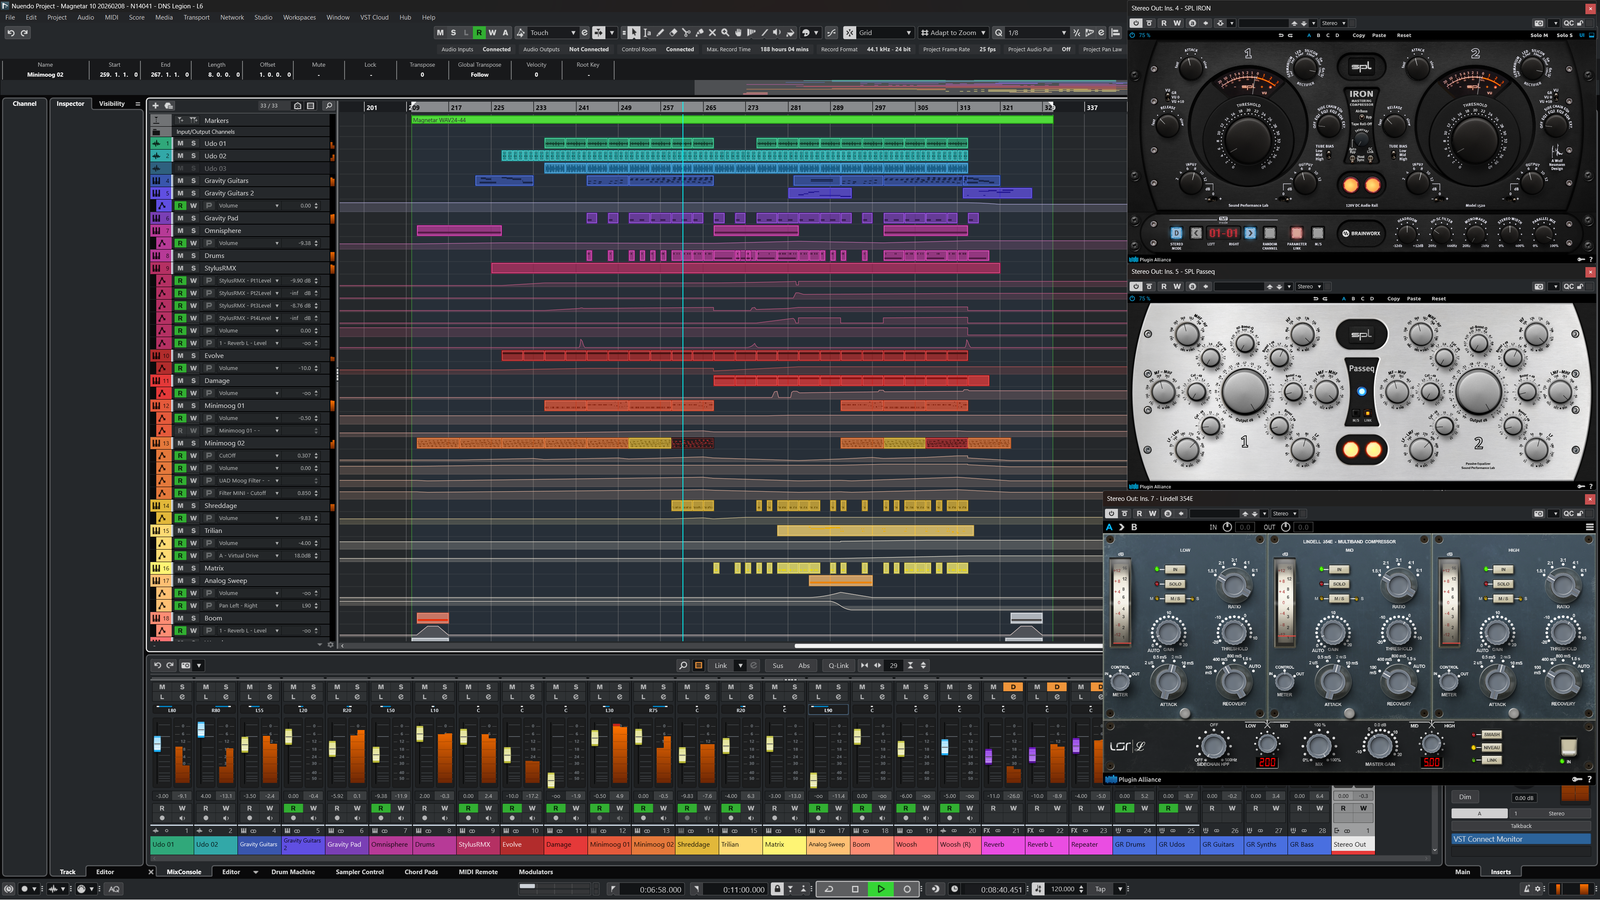The width and height of the screenshot is (1600, 900).
Task: Click the redo arrow below Edit menu
Action: click(25, 33)
